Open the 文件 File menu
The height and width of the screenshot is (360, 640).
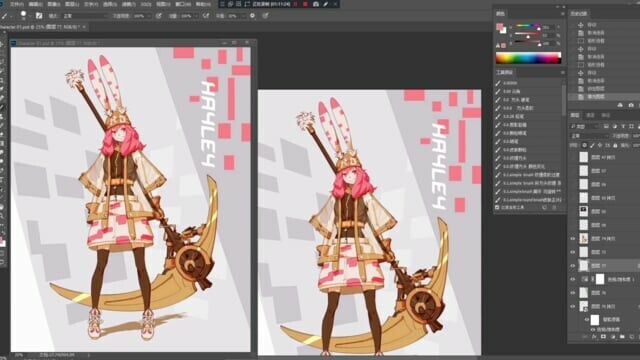(17, 4)
